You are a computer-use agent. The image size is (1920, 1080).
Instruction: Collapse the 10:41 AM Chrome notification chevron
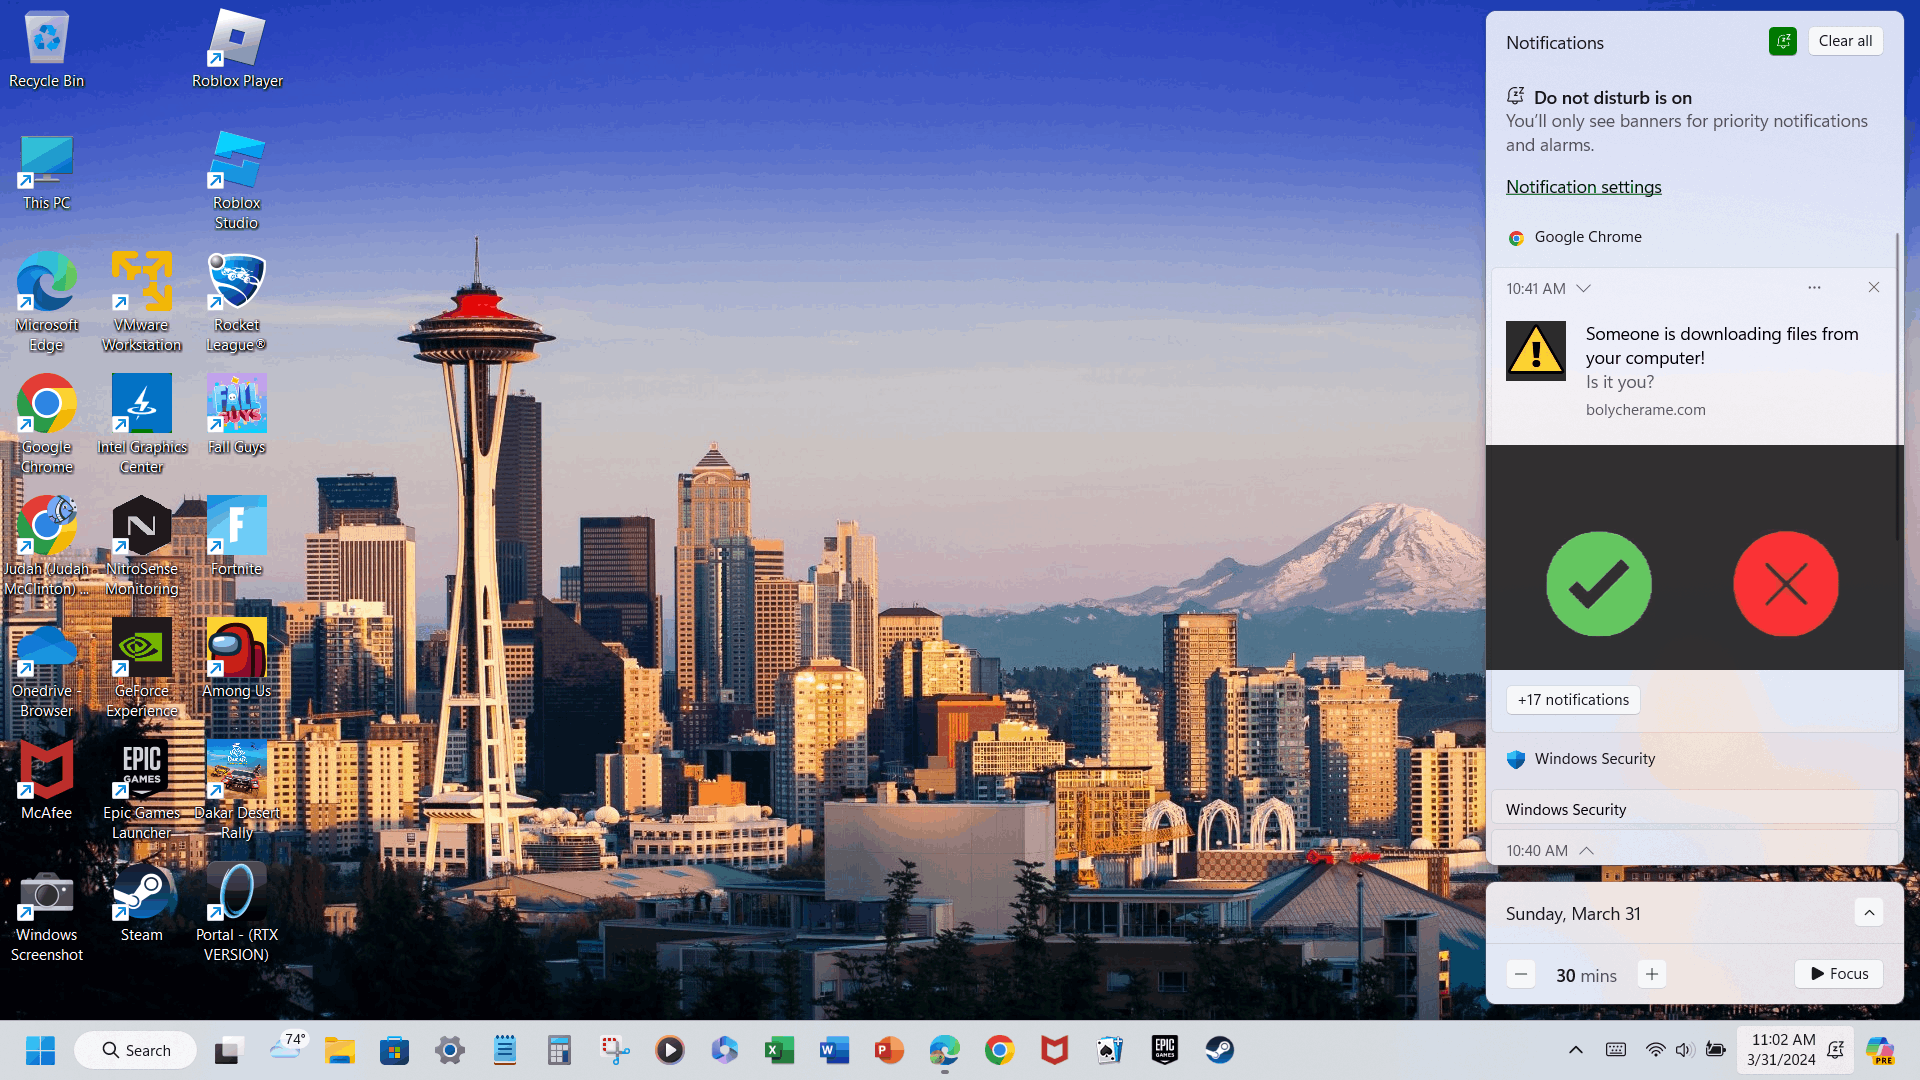(x=1583, y=289)
